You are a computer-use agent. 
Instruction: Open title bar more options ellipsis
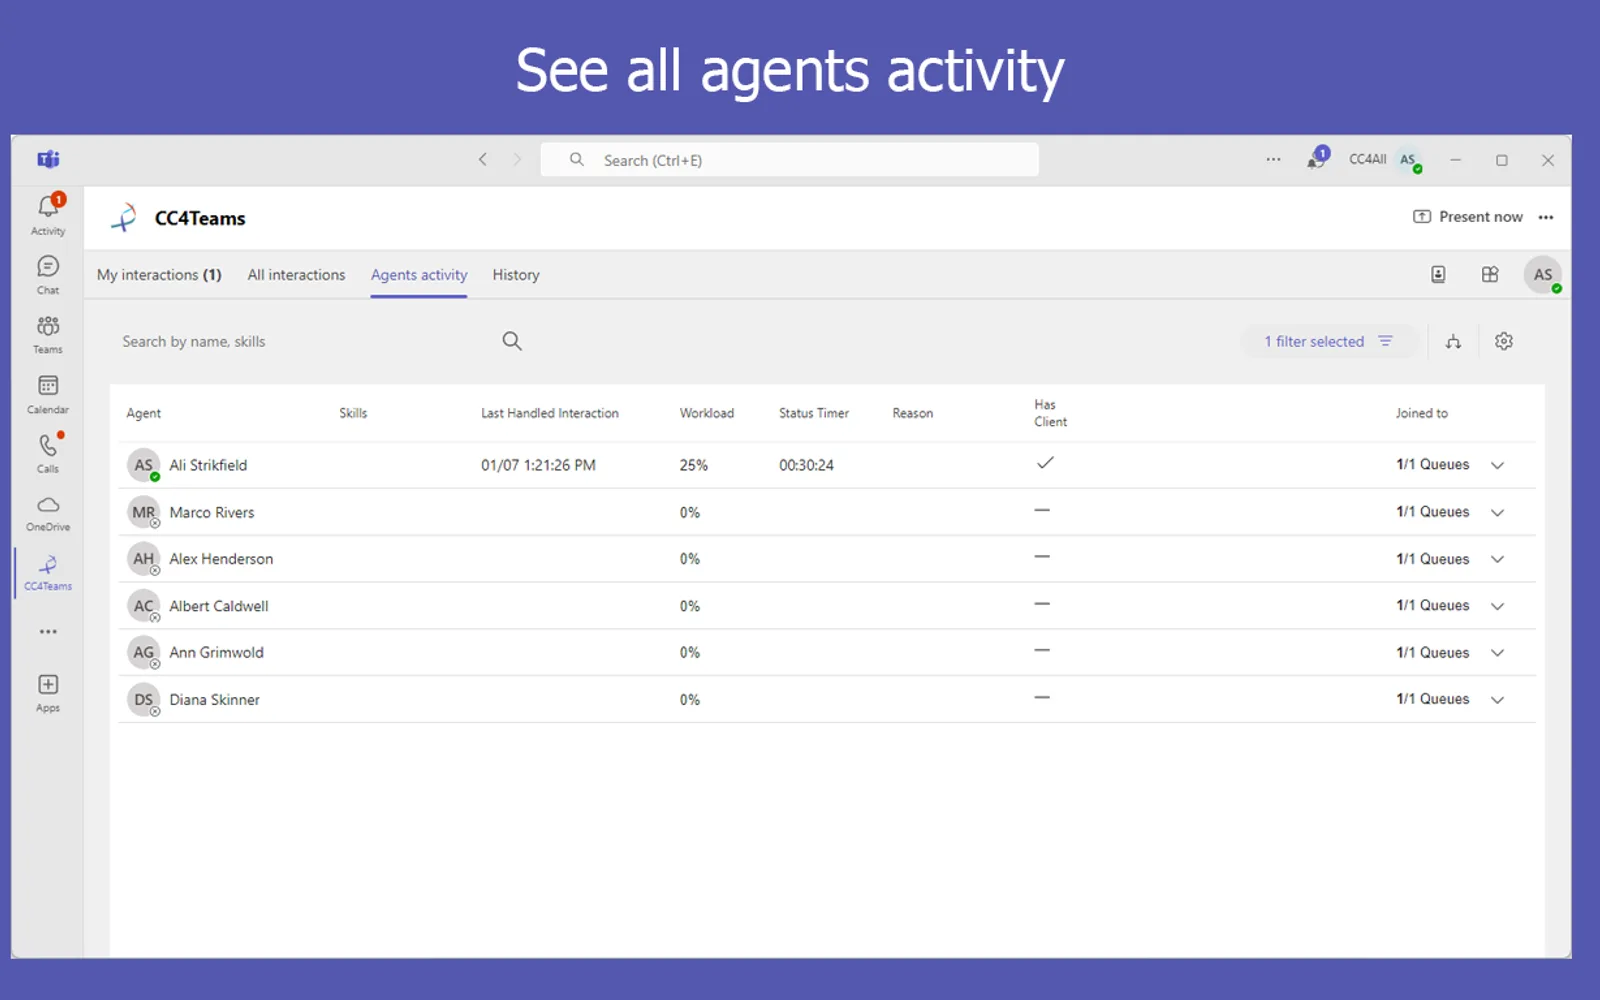(x=1273, y=159)
